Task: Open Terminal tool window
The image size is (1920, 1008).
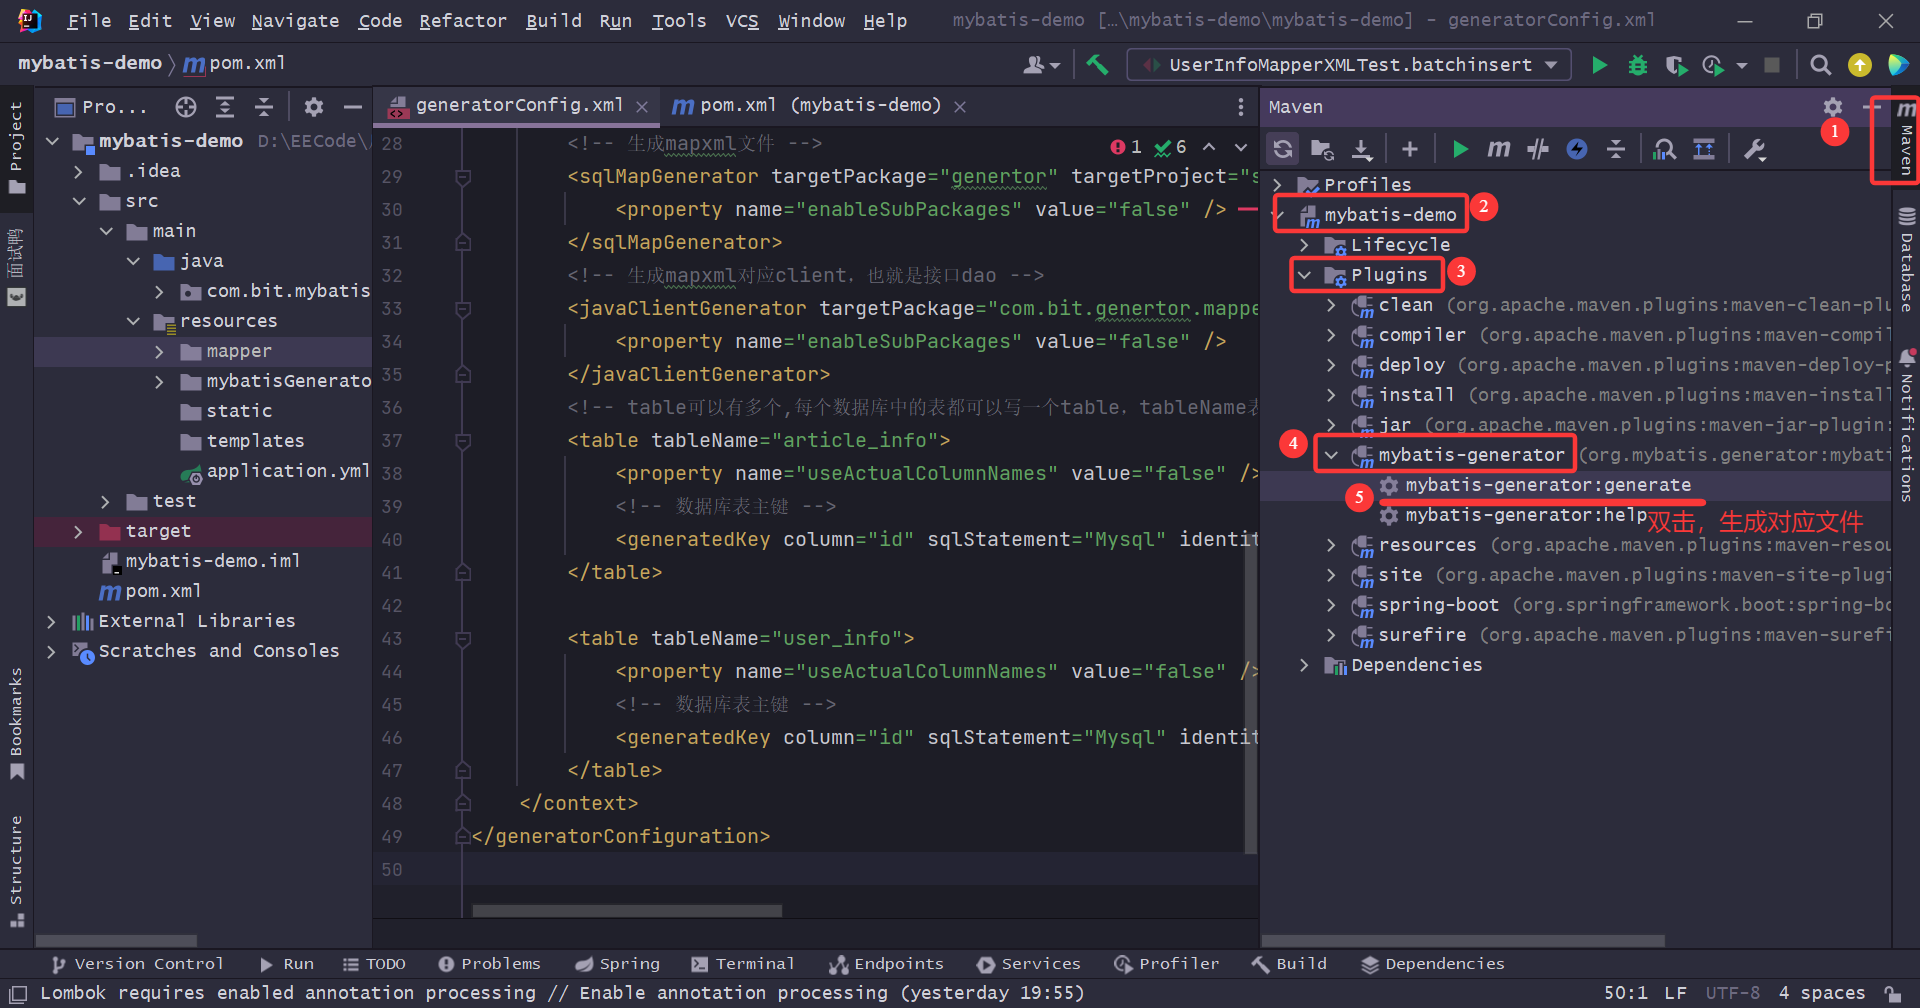Action: [x=743, y=964]
